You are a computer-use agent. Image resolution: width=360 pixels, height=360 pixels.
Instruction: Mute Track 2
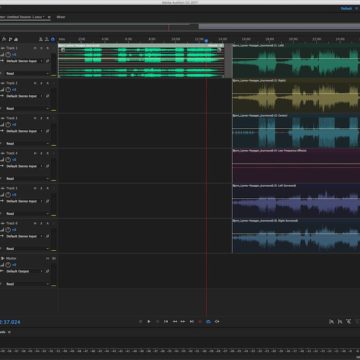(x=35, y=83)
